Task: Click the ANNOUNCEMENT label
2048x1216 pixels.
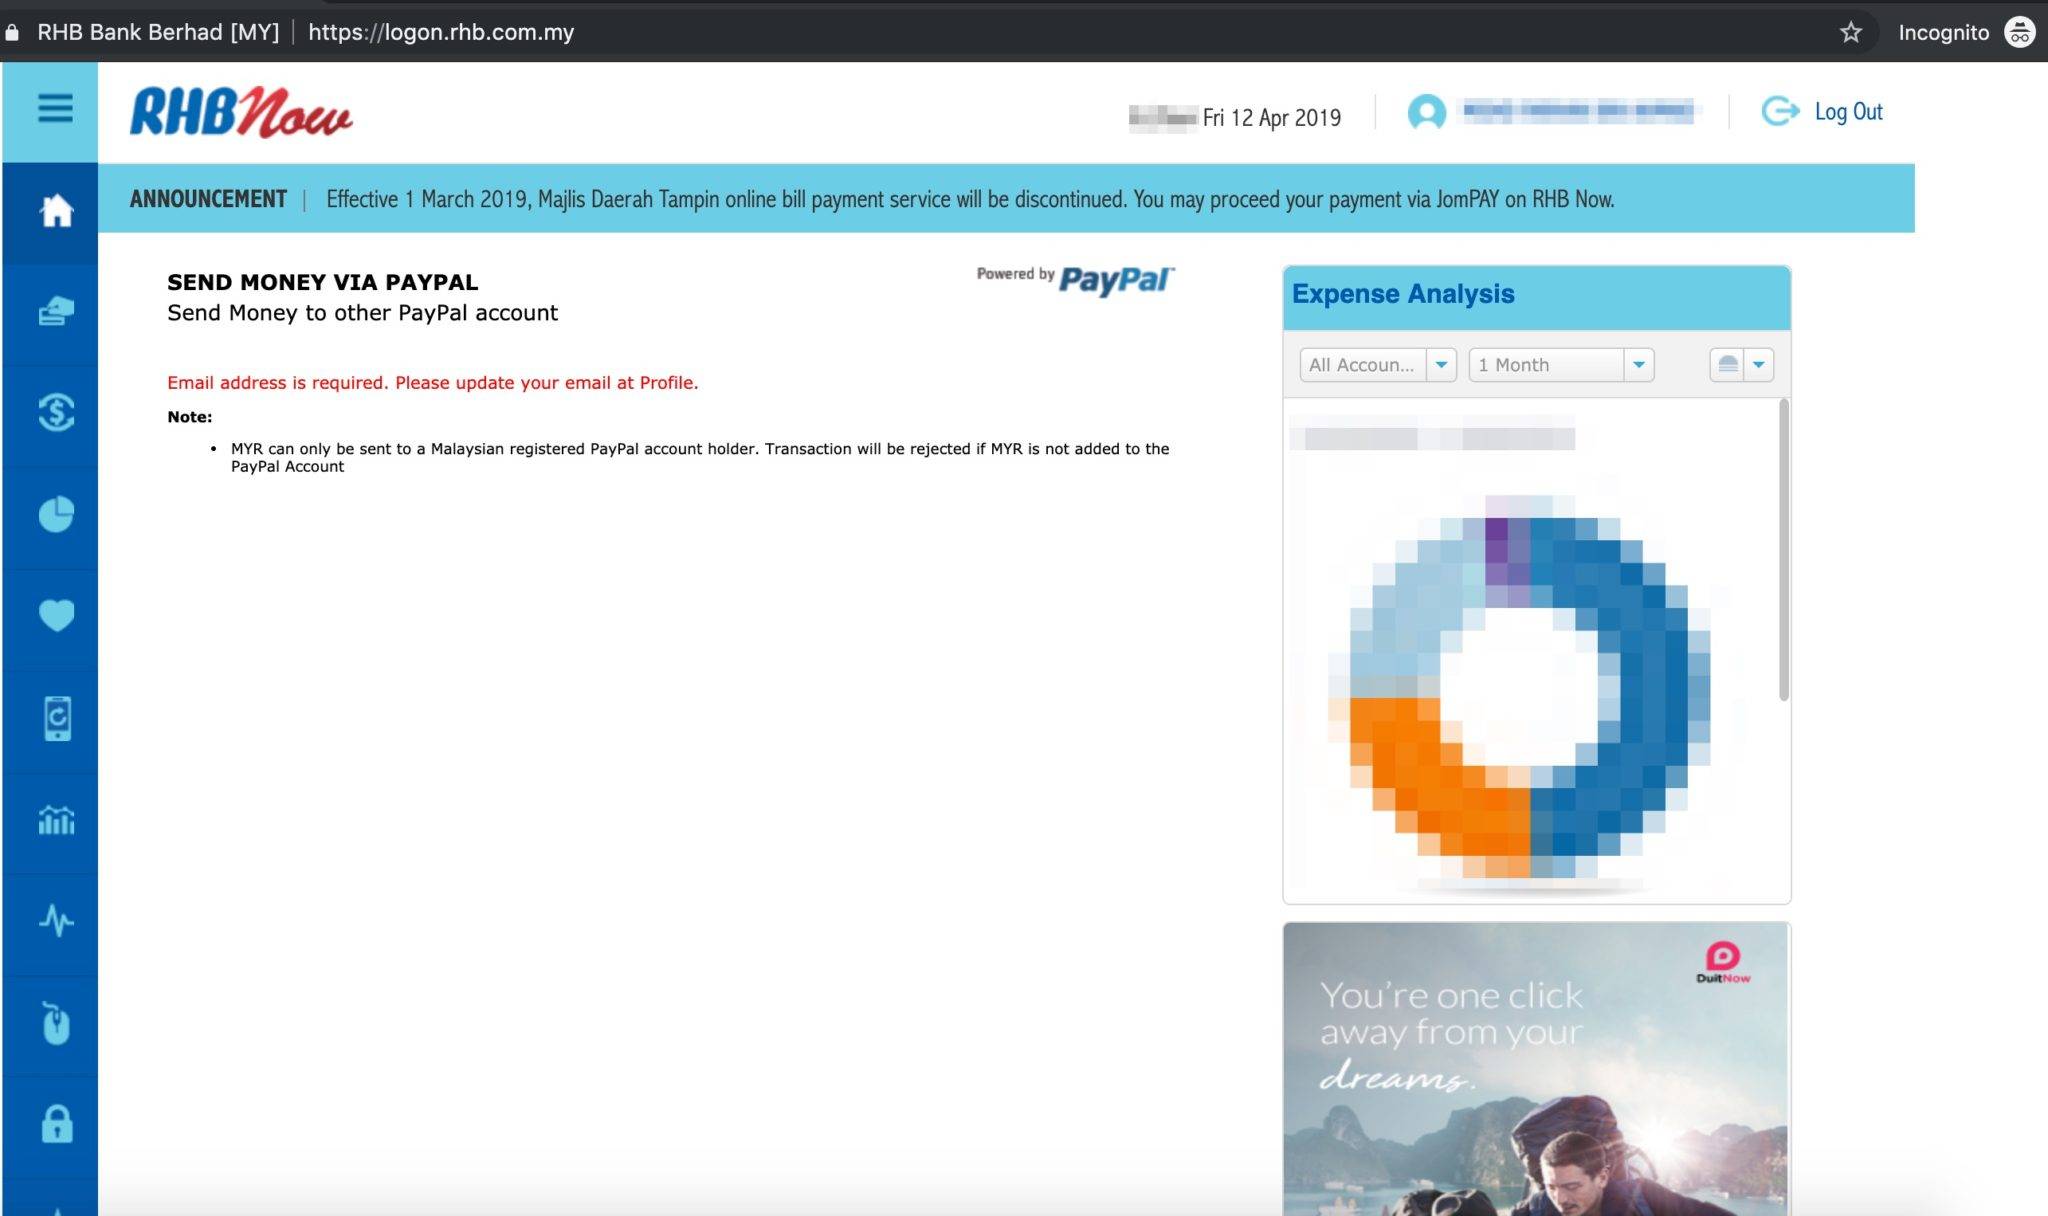Action: click(208, 199)
